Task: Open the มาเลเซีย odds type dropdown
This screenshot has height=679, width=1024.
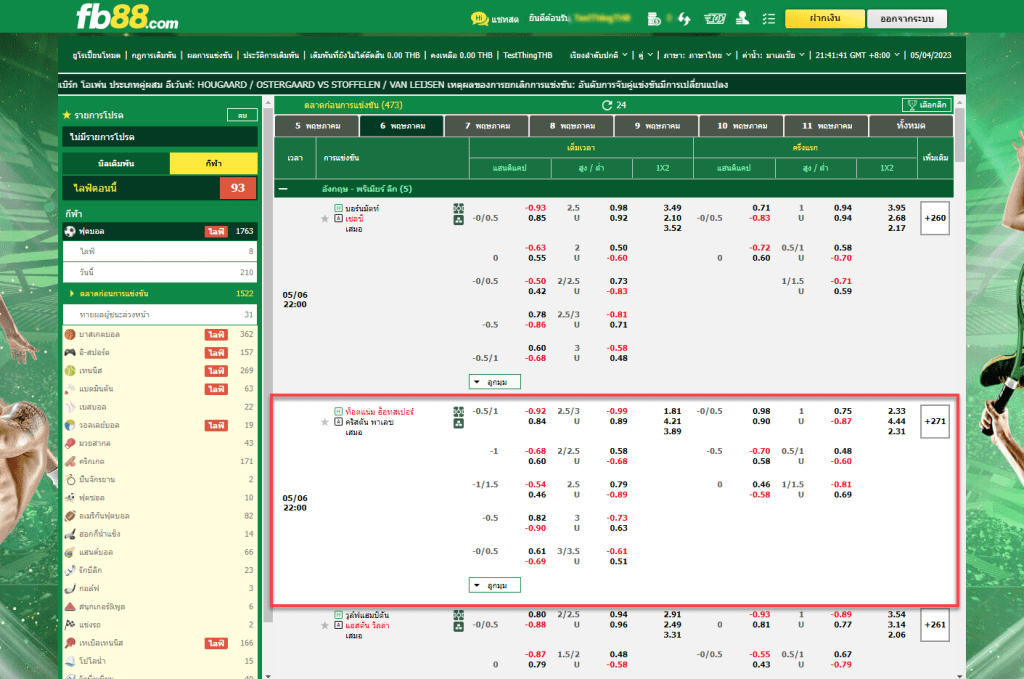Action: (x=779, y=55)
